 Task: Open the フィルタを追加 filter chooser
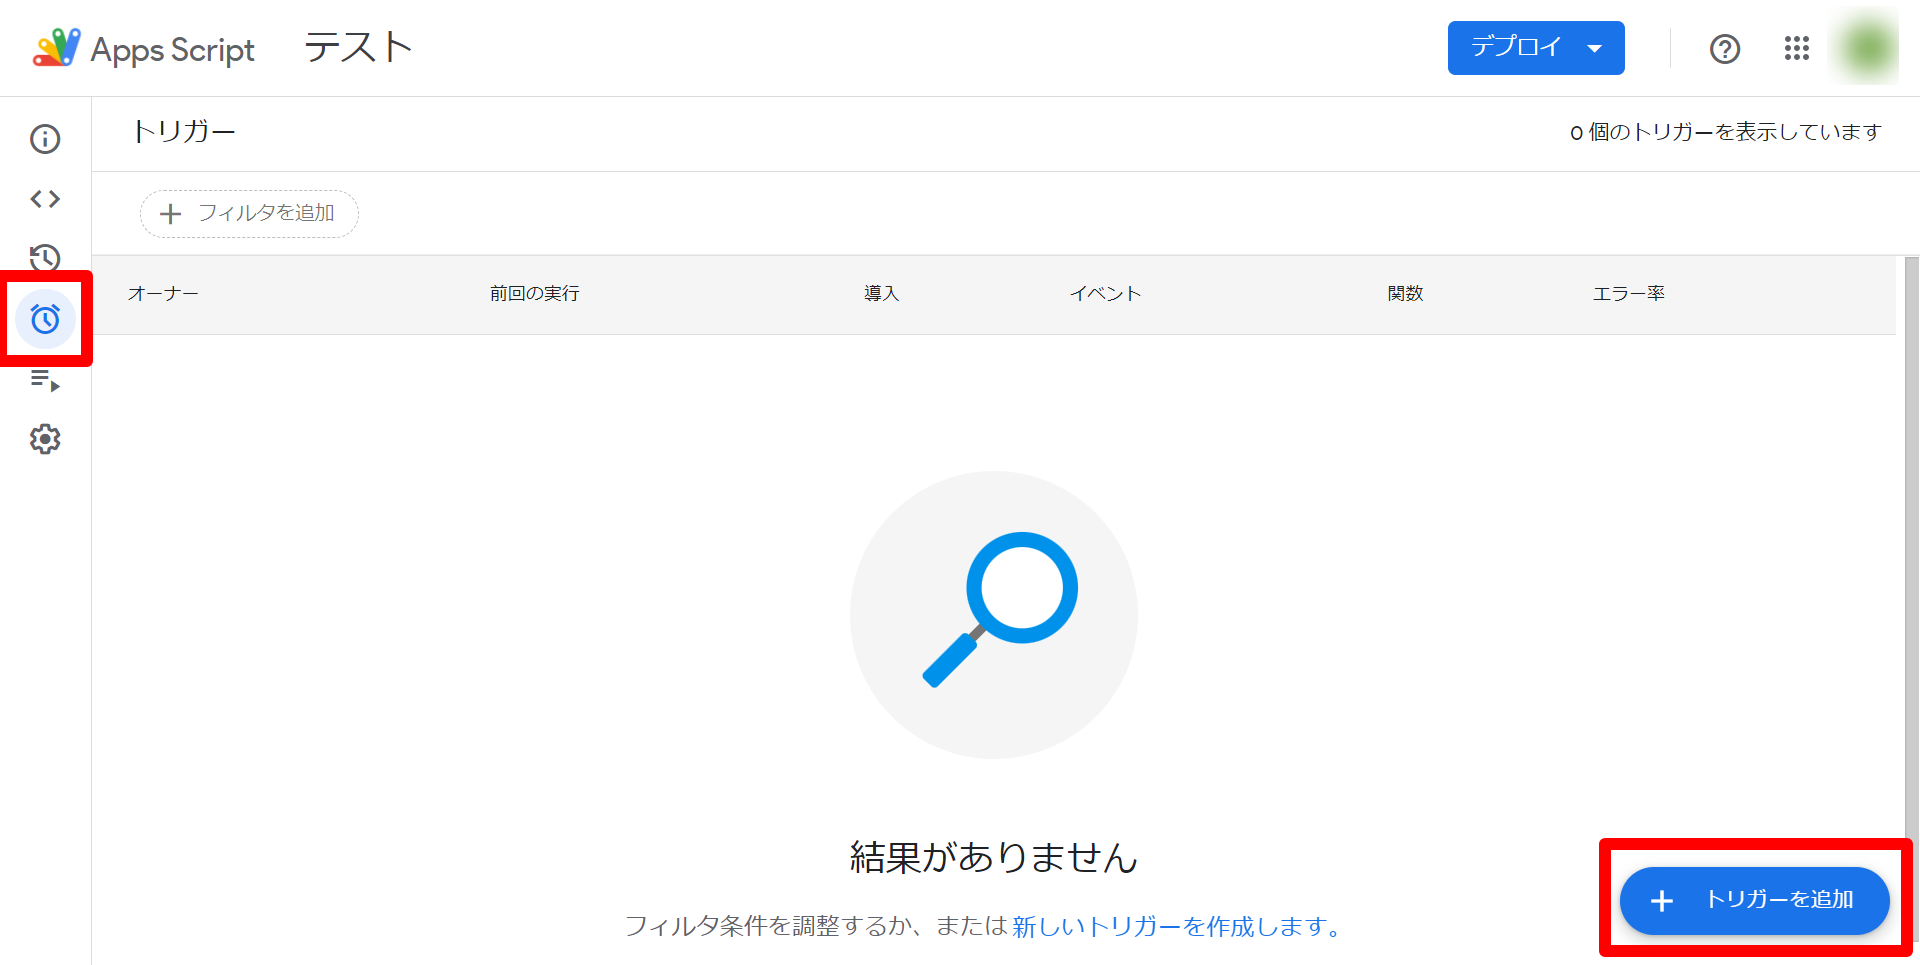pos(248,213)
